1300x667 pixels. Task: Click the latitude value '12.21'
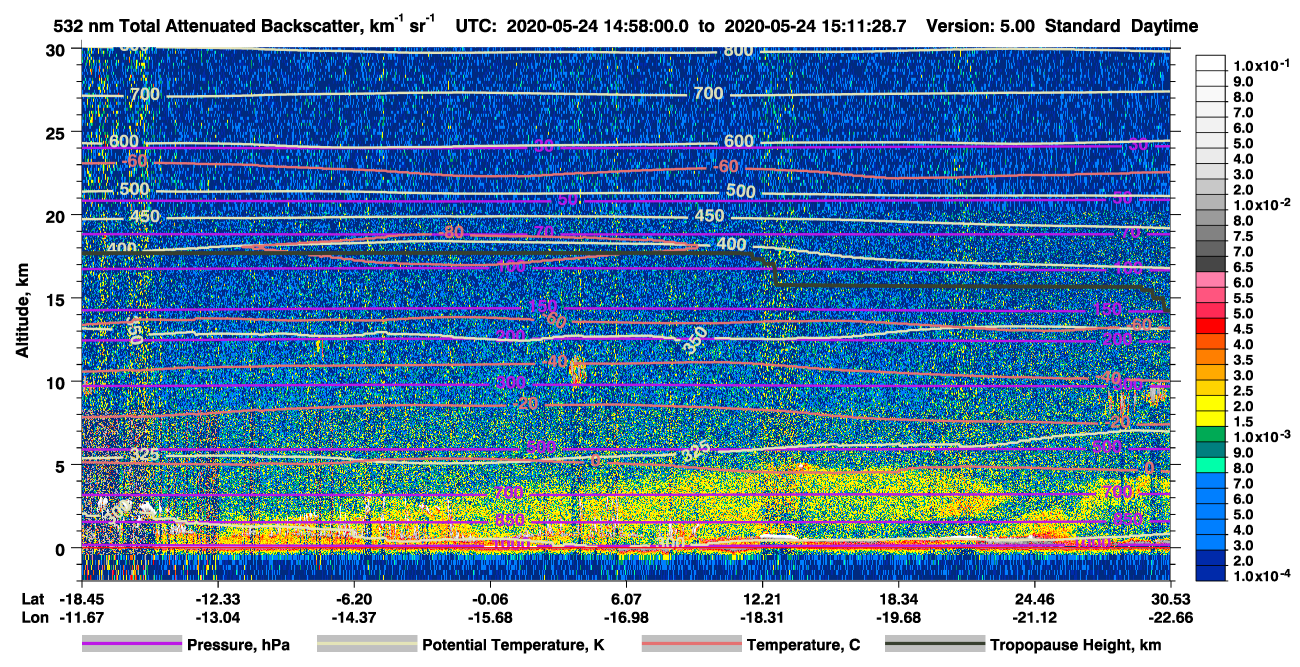click(763, 598)
